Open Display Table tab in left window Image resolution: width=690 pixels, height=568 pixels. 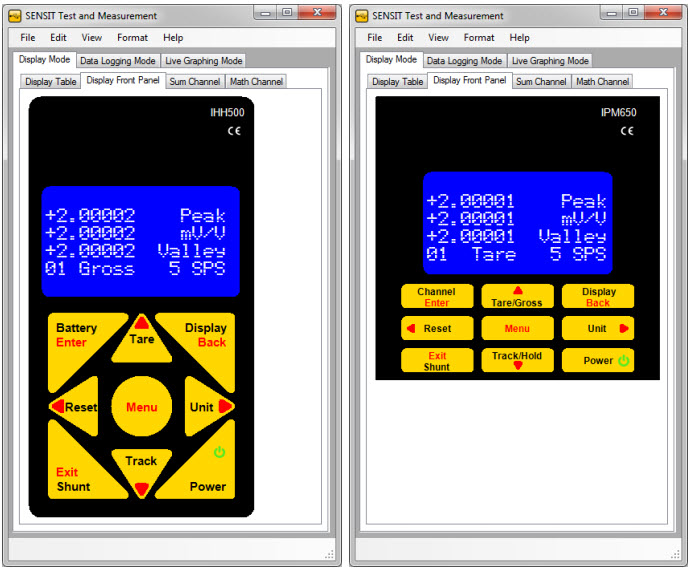point(51,82)
